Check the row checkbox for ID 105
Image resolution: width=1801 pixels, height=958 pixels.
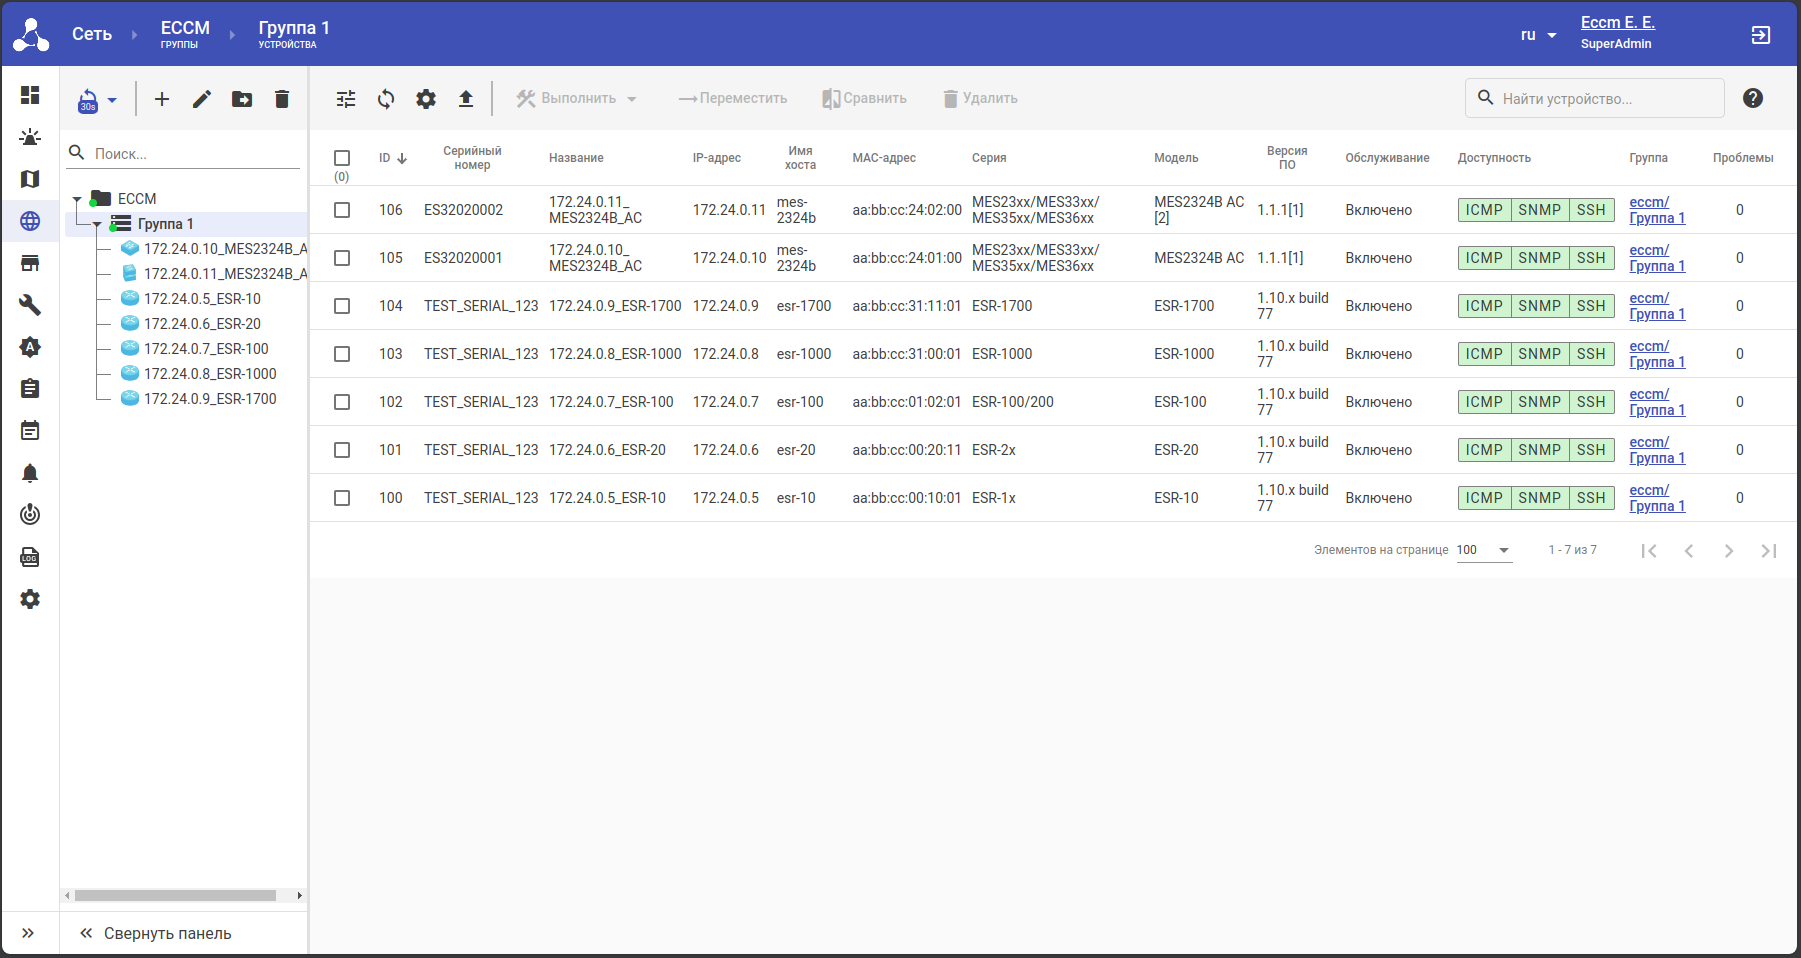342,258
